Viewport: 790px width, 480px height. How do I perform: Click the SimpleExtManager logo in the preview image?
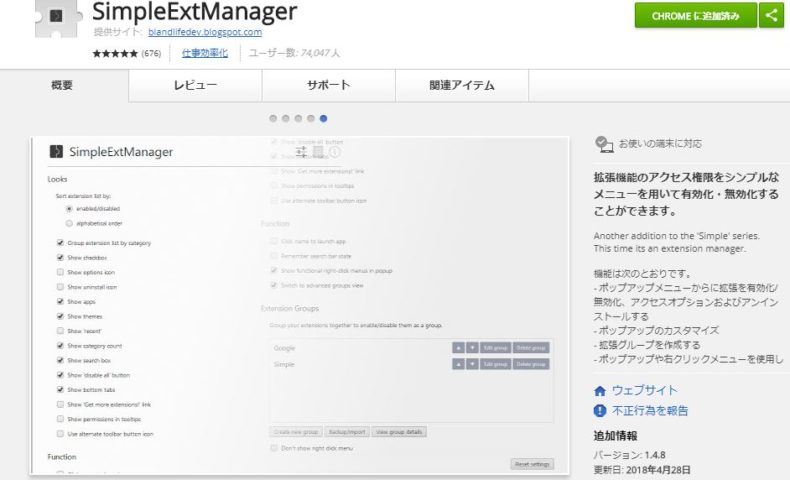tap(56, 152)
